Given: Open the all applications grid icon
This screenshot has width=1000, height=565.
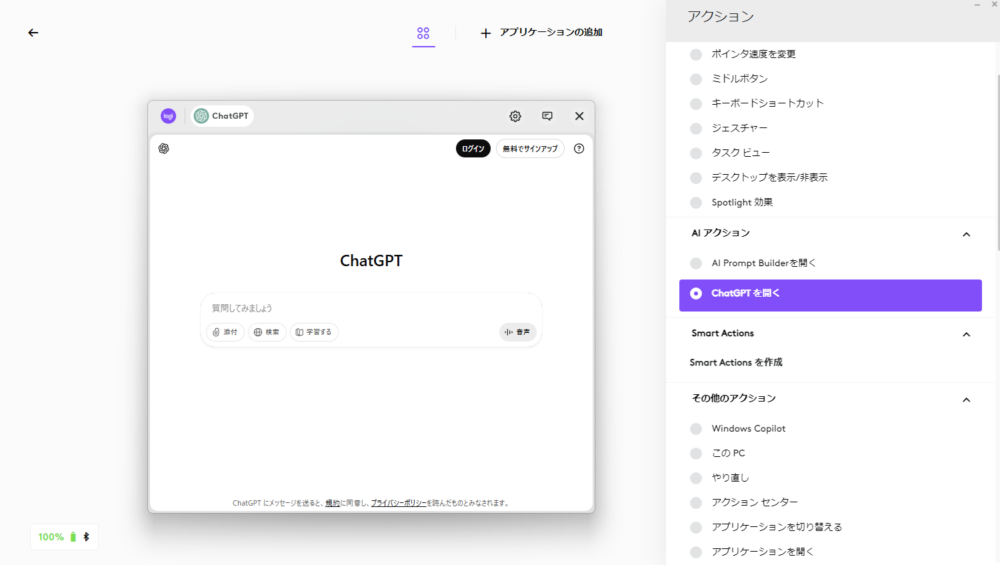Looking at the screenshot, I should tap(423, 33).
